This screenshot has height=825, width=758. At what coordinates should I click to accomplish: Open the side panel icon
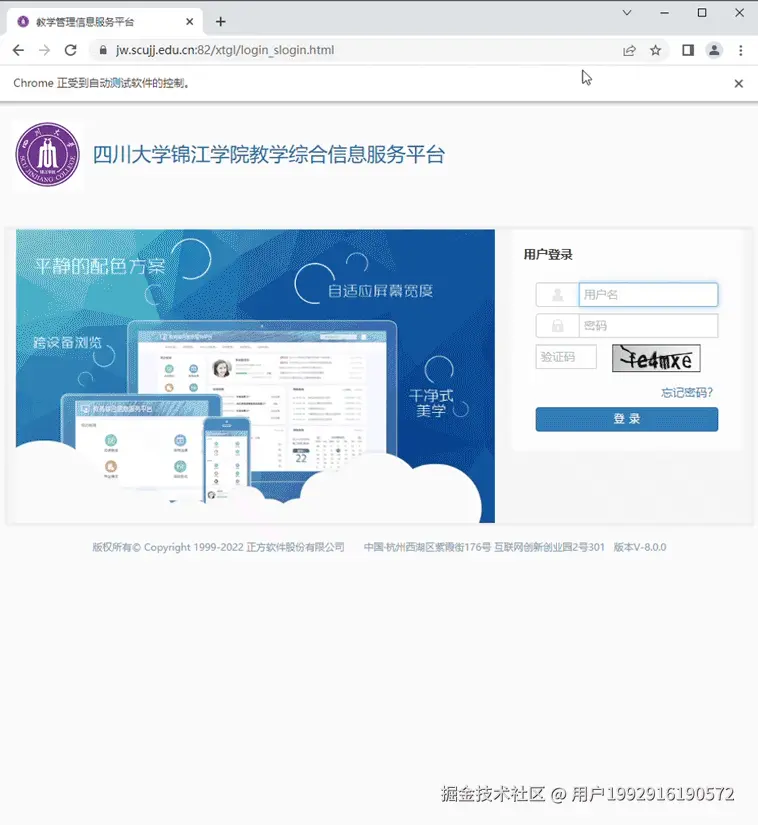tap(688, 50)
